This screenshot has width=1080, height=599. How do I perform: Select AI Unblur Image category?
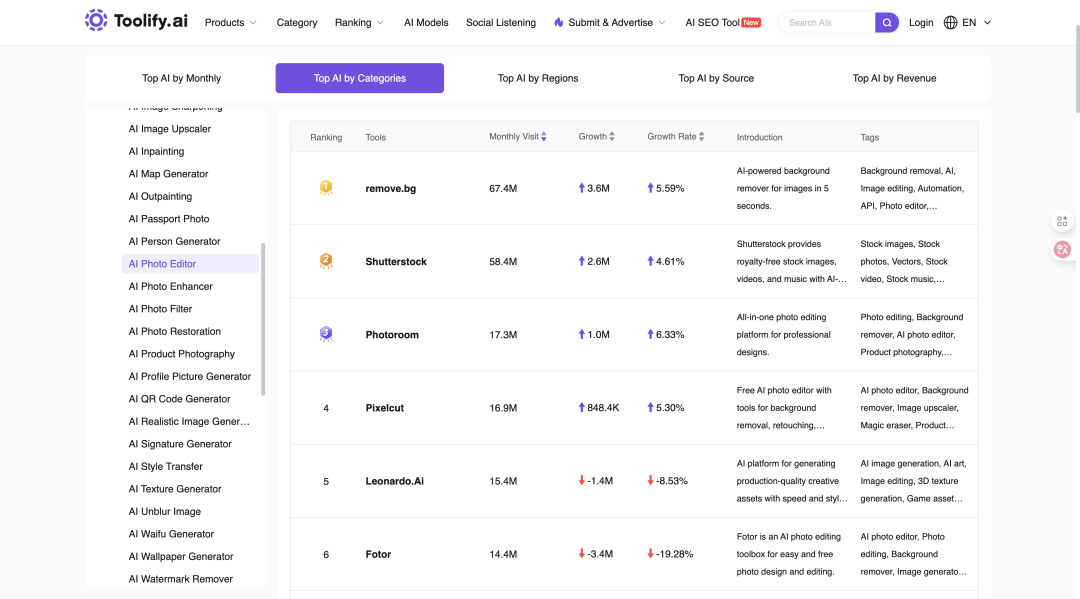[165, 512]
